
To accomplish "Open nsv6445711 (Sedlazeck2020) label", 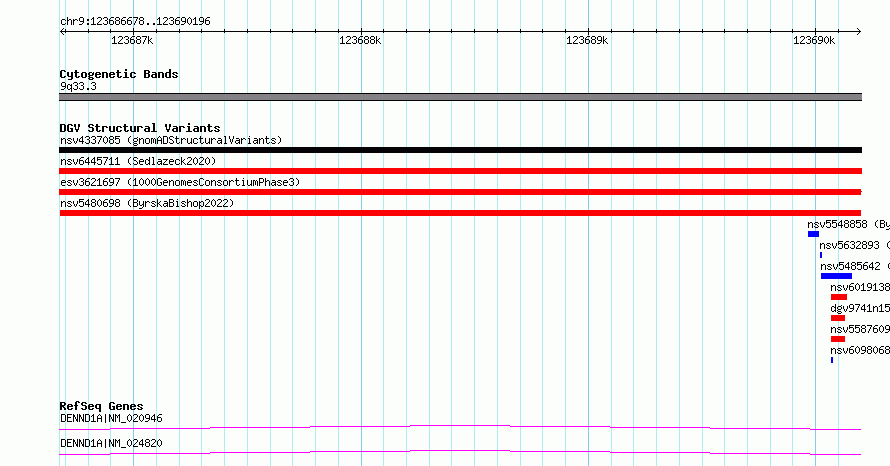I will click(138, 161).
